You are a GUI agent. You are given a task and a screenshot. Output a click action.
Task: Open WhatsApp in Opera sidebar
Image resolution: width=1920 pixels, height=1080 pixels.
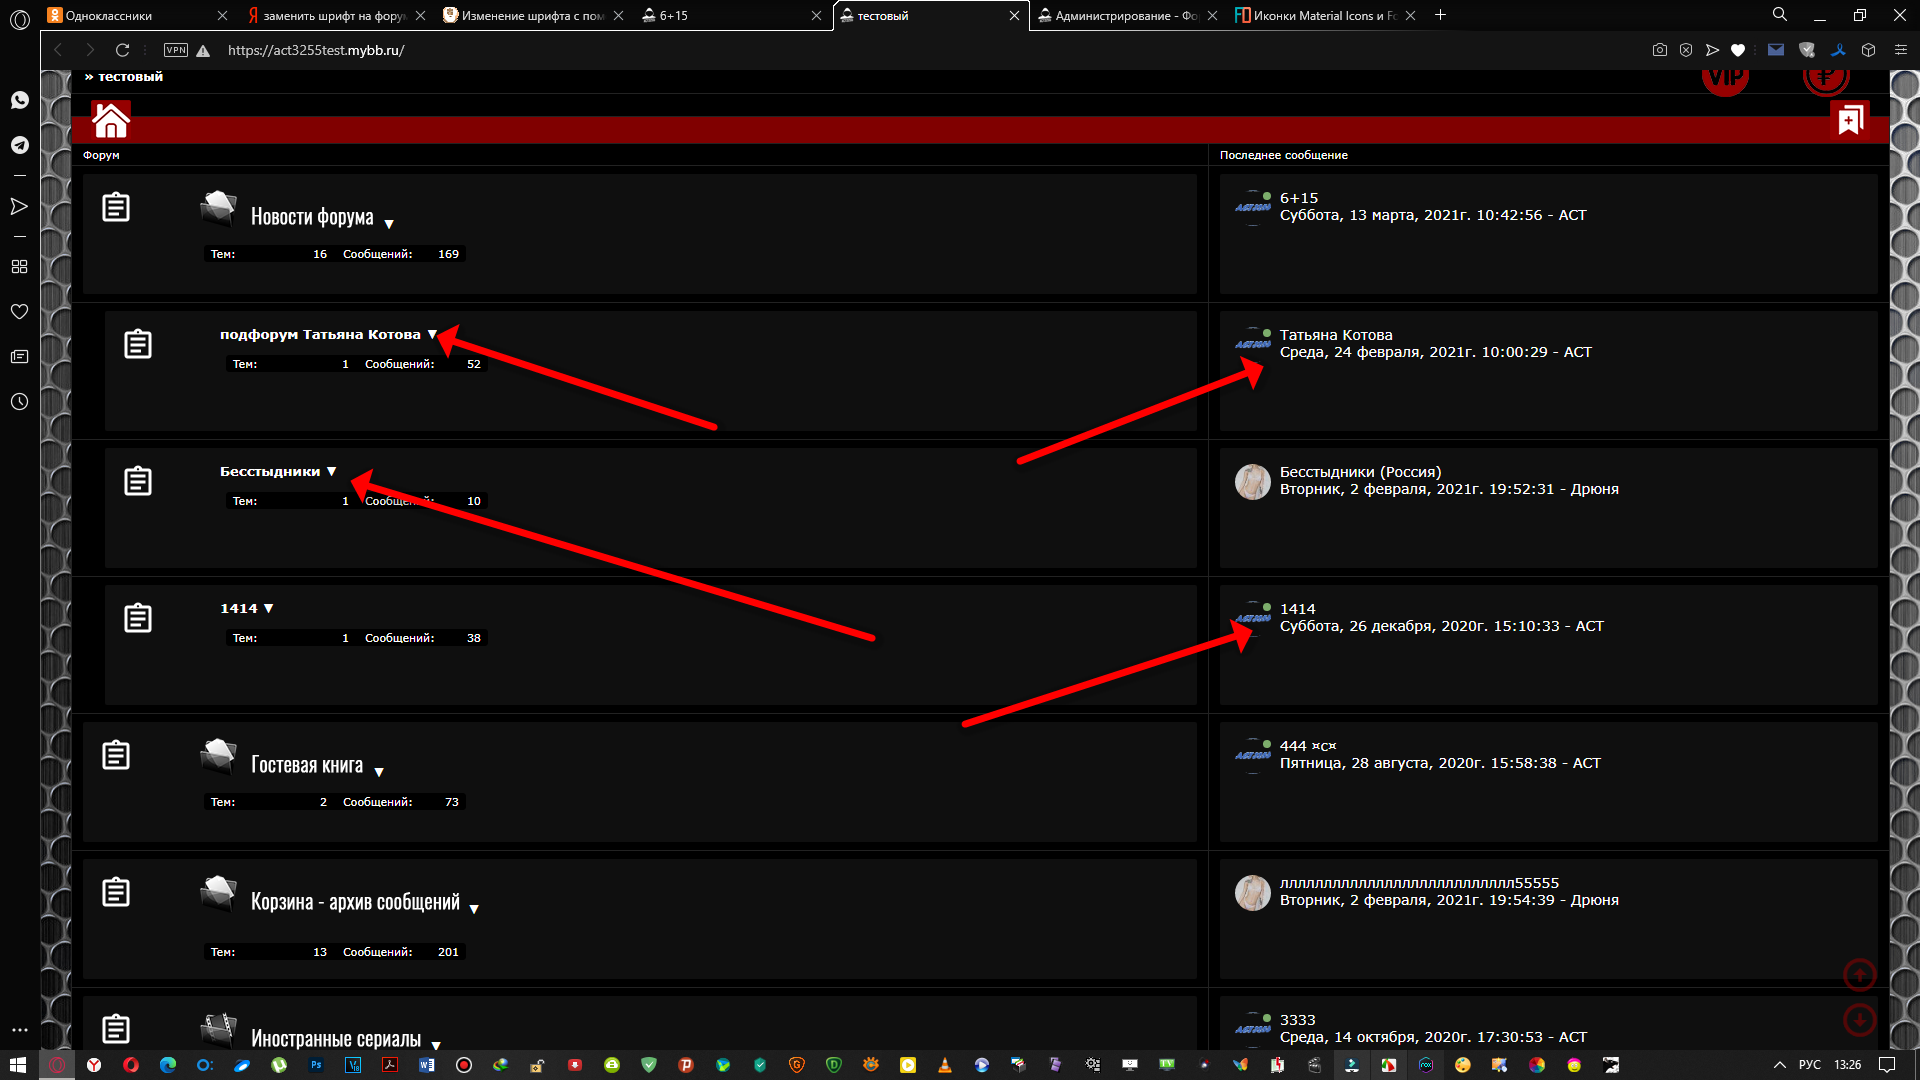20,100
